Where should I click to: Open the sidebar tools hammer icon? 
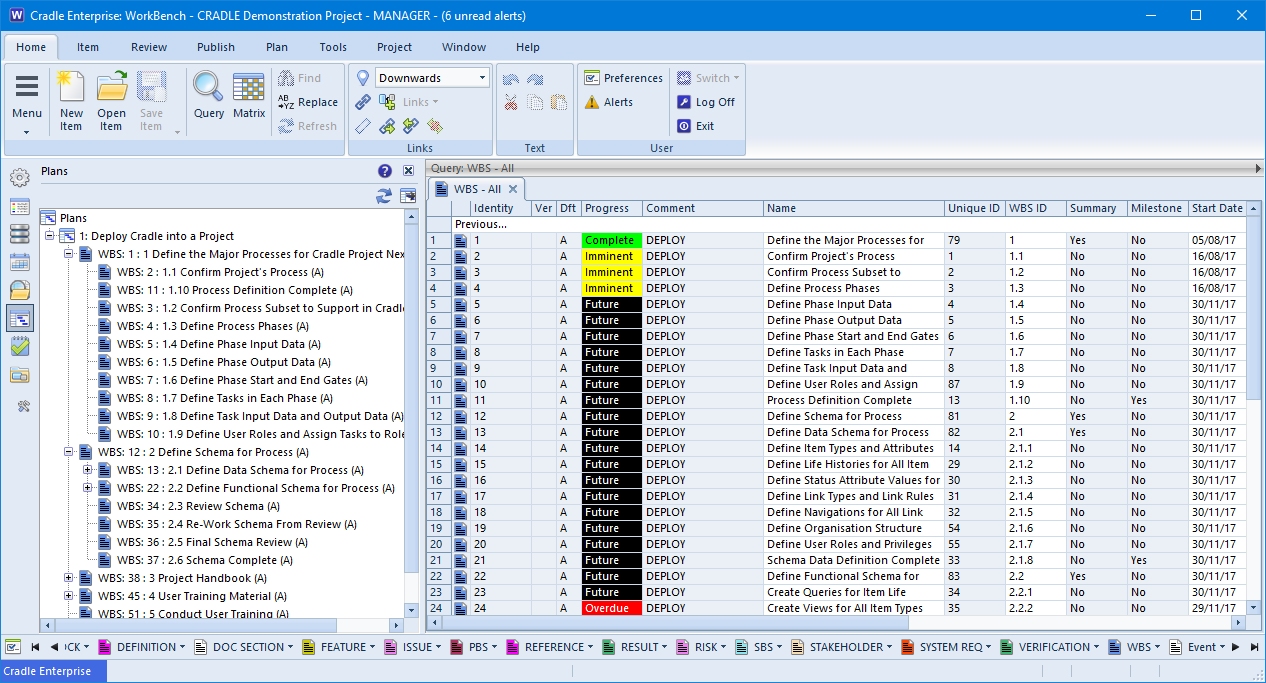[24, 406]
